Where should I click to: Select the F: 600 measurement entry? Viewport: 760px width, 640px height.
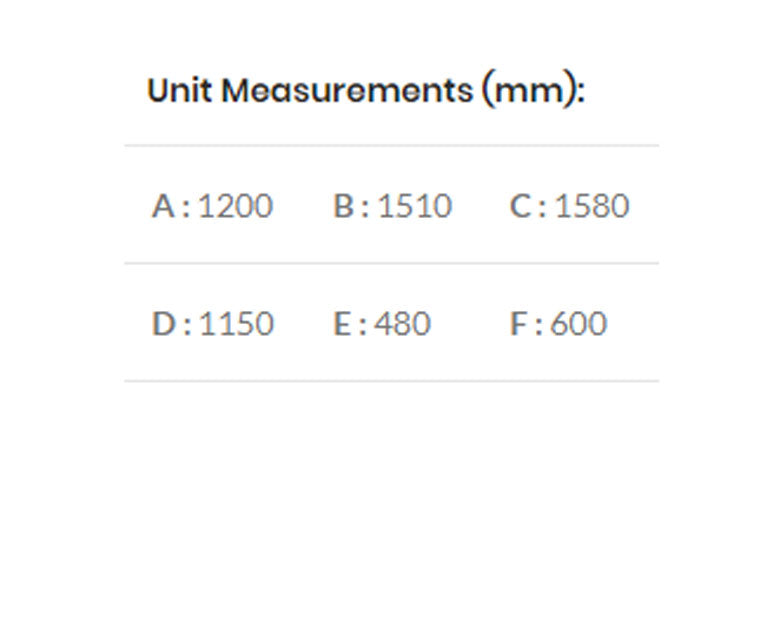point(558,324)
